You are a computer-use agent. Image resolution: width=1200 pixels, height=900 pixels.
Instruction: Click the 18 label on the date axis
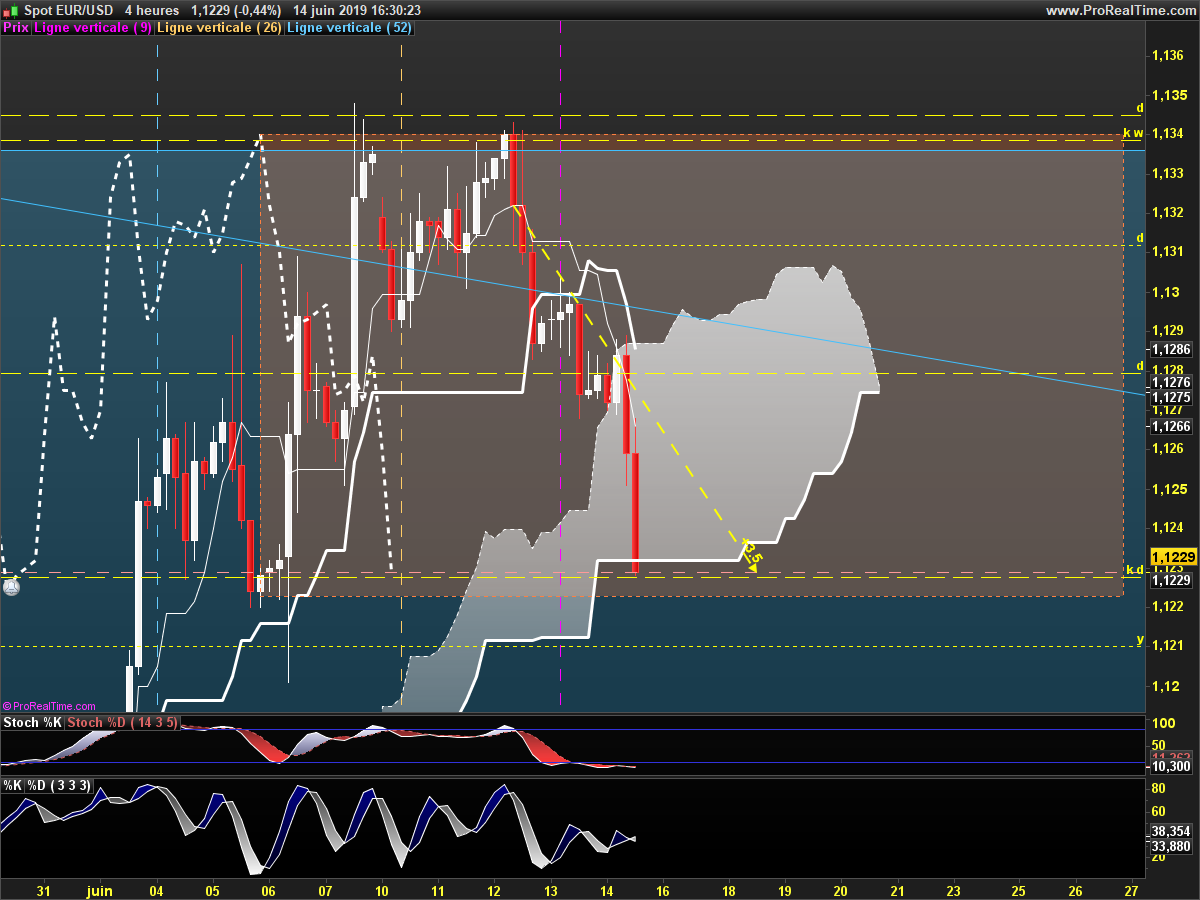[728, 889]
